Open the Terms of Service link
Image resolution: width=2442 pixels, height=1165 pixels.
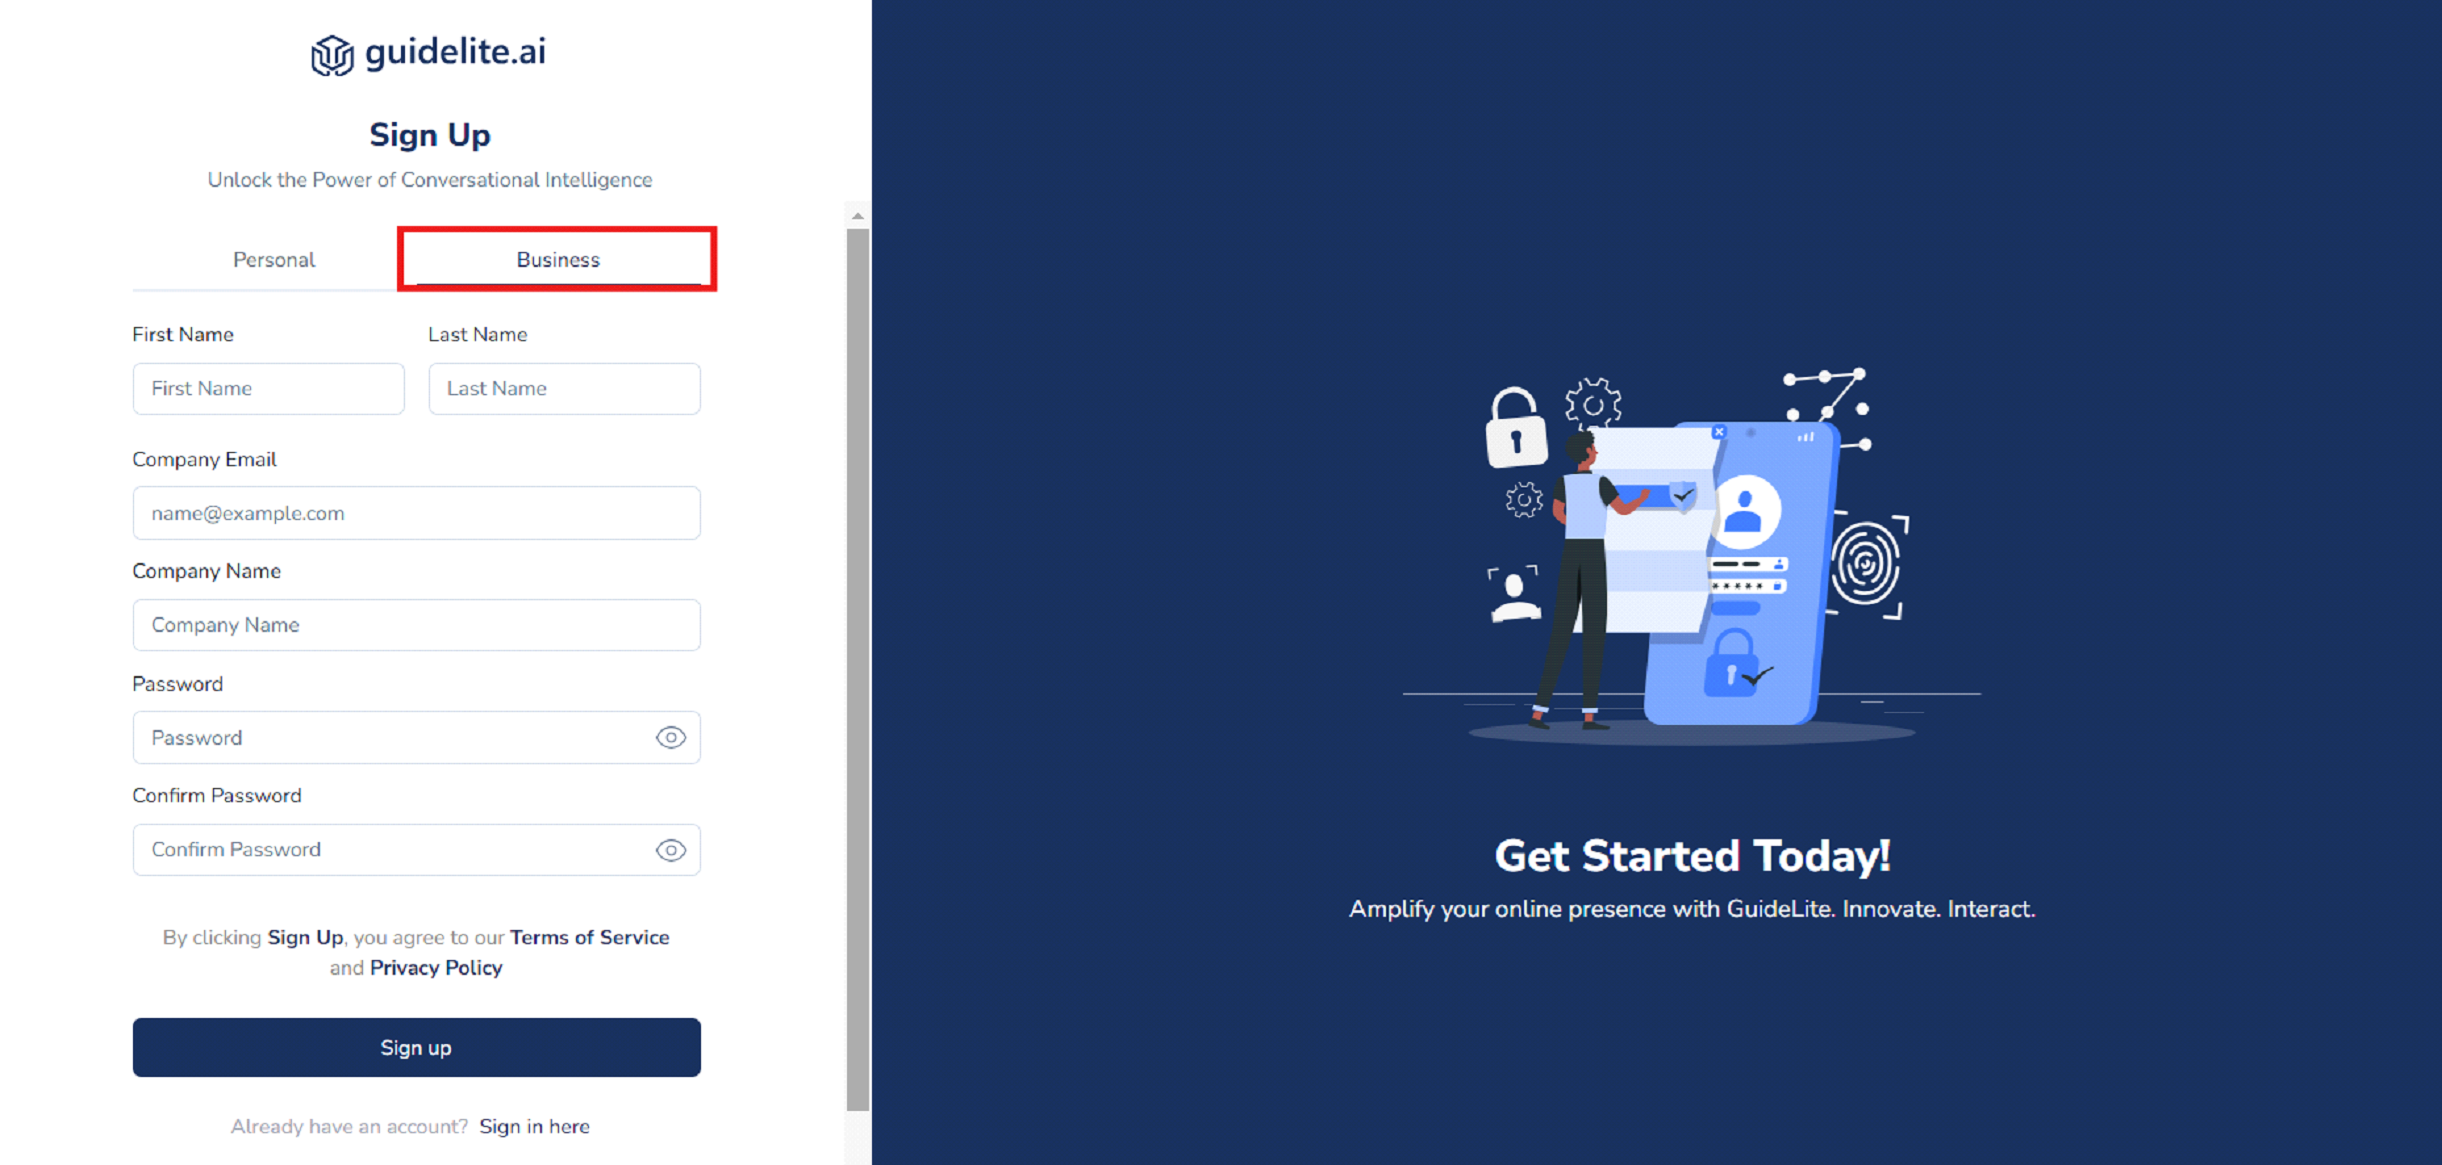[589, 937]
